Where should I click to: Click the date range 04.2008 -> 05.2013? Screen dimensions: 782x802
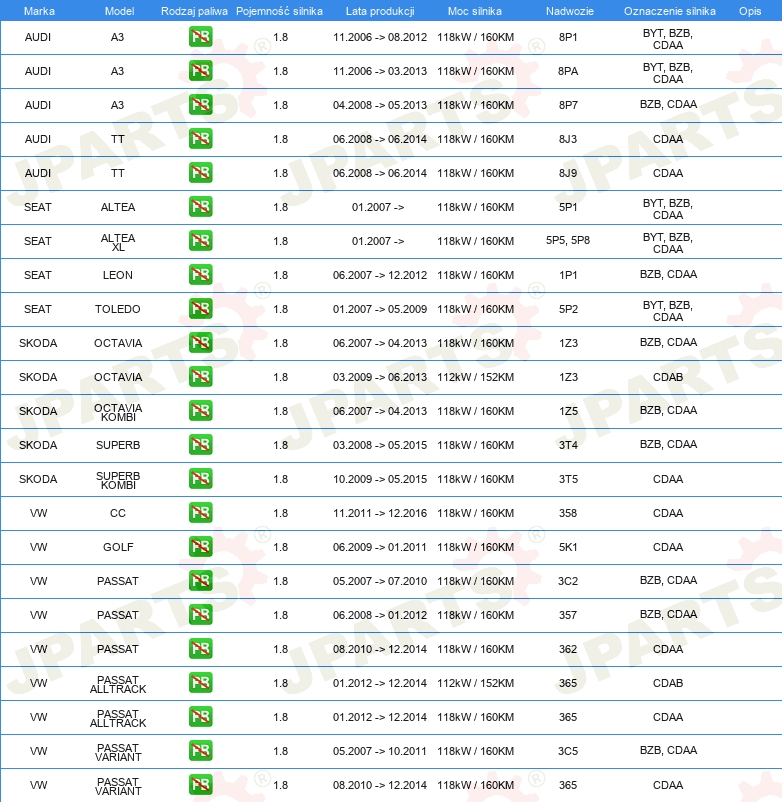tap(380, 105)
